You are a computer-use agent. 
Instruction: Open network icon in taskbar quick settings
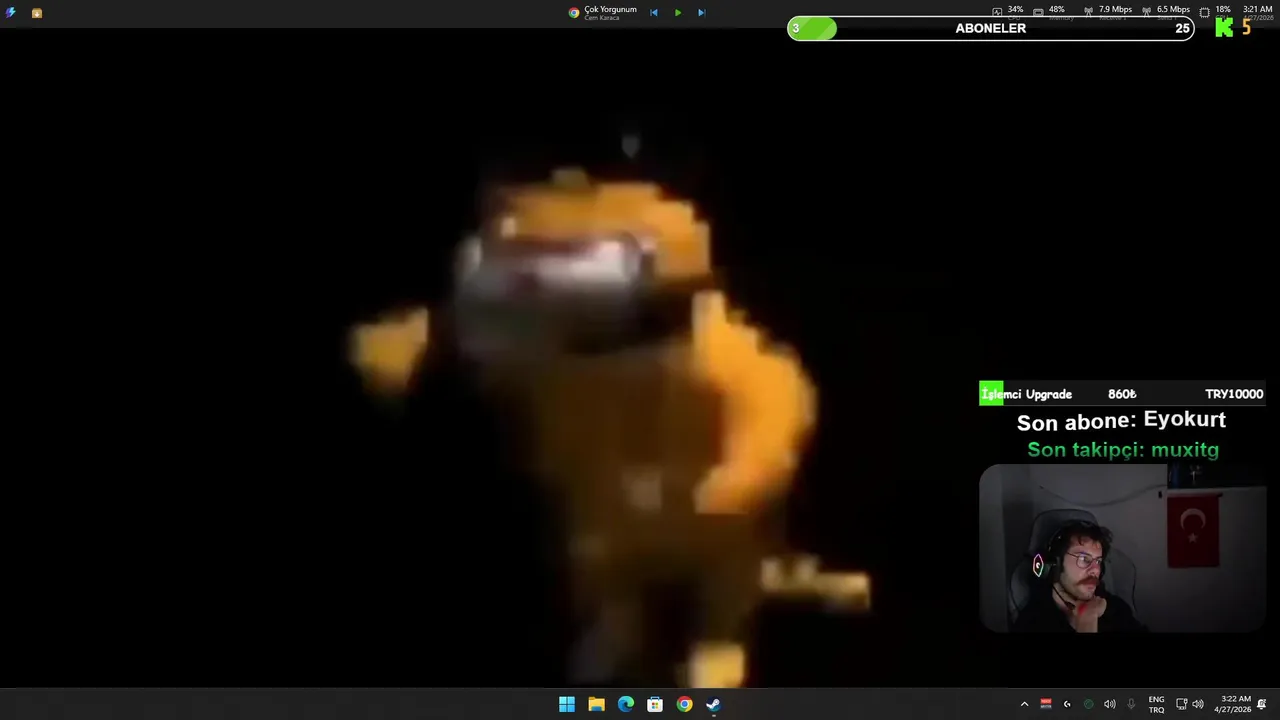click(1181, 704)
